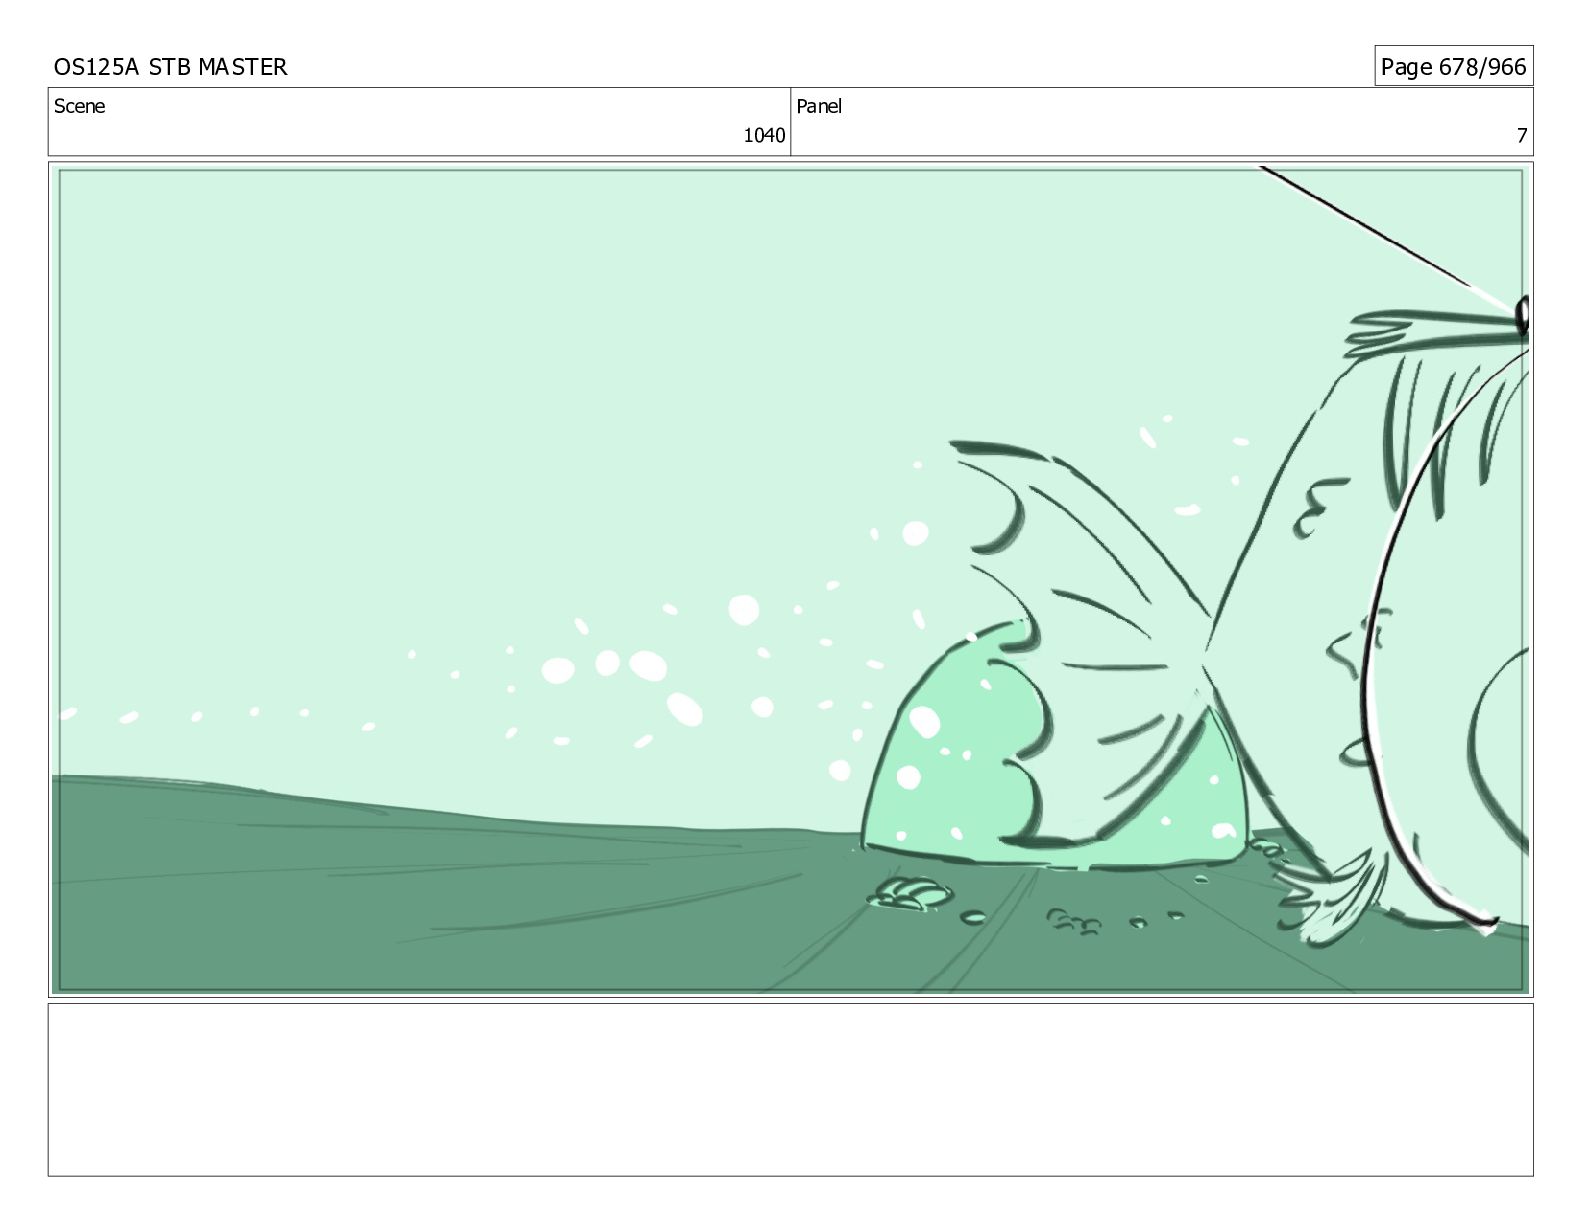1584x1224 pixels.
Task: Click the 'Page 678/966' page indicator
Action: click(x=1453, y=67)
